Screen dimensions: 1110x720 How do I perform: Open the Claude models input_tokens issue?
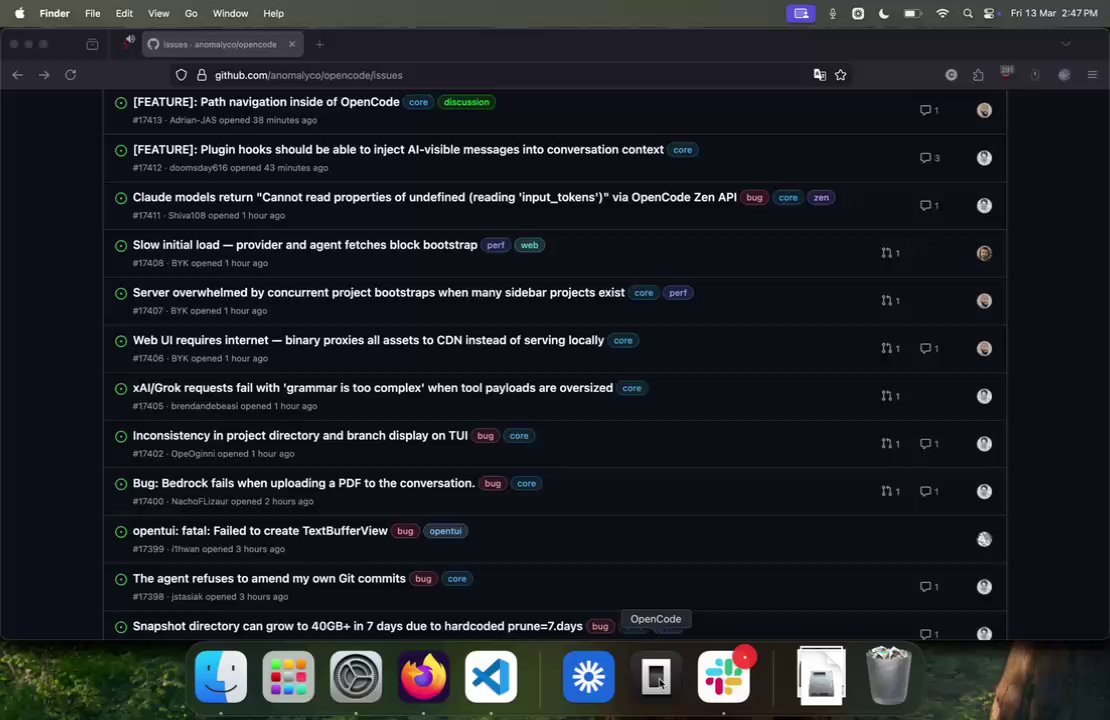point(435,198)
